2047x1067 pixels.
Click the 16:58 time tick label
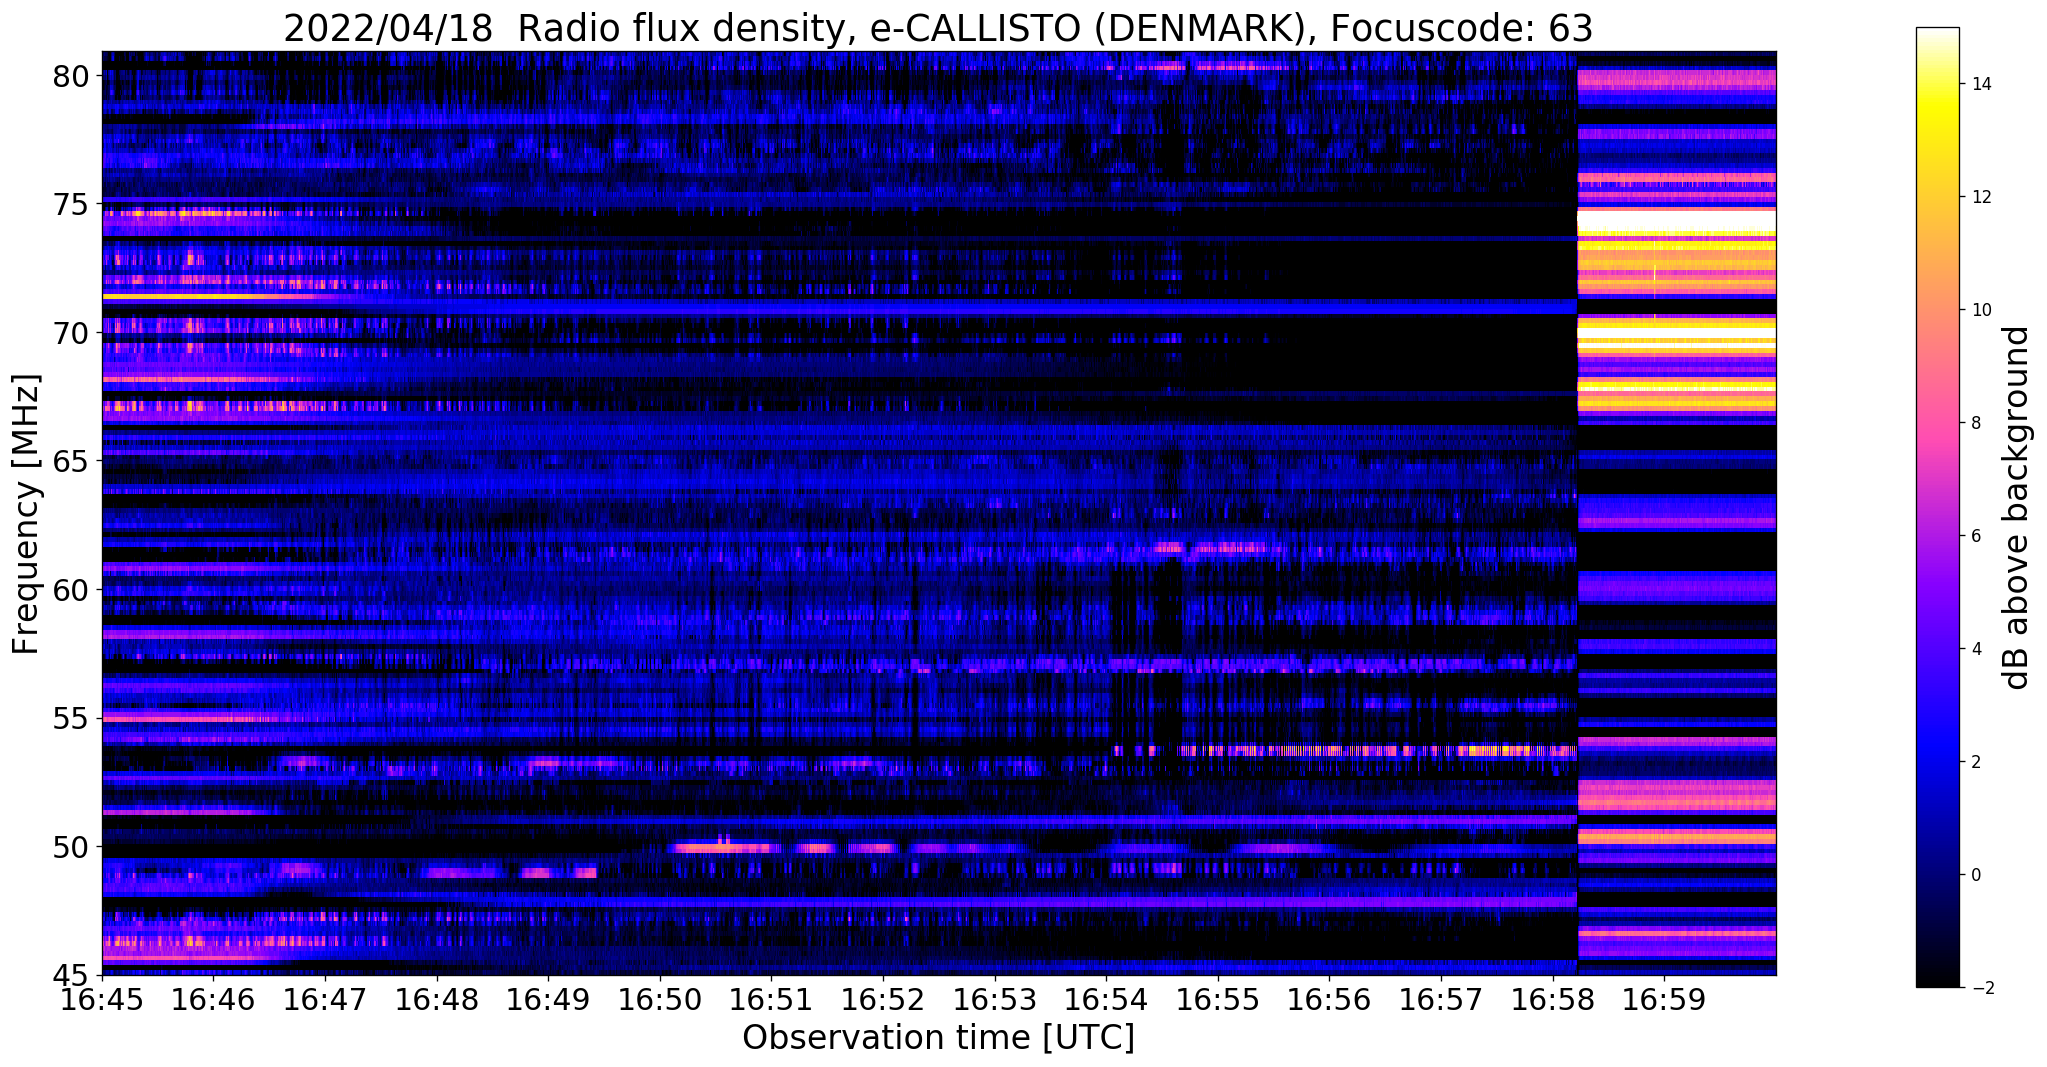1553,999
